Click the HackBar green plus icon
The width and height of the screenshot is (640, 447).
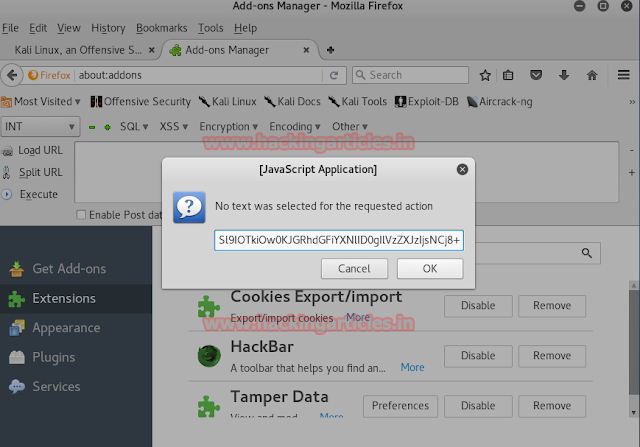tap(107, 127)
